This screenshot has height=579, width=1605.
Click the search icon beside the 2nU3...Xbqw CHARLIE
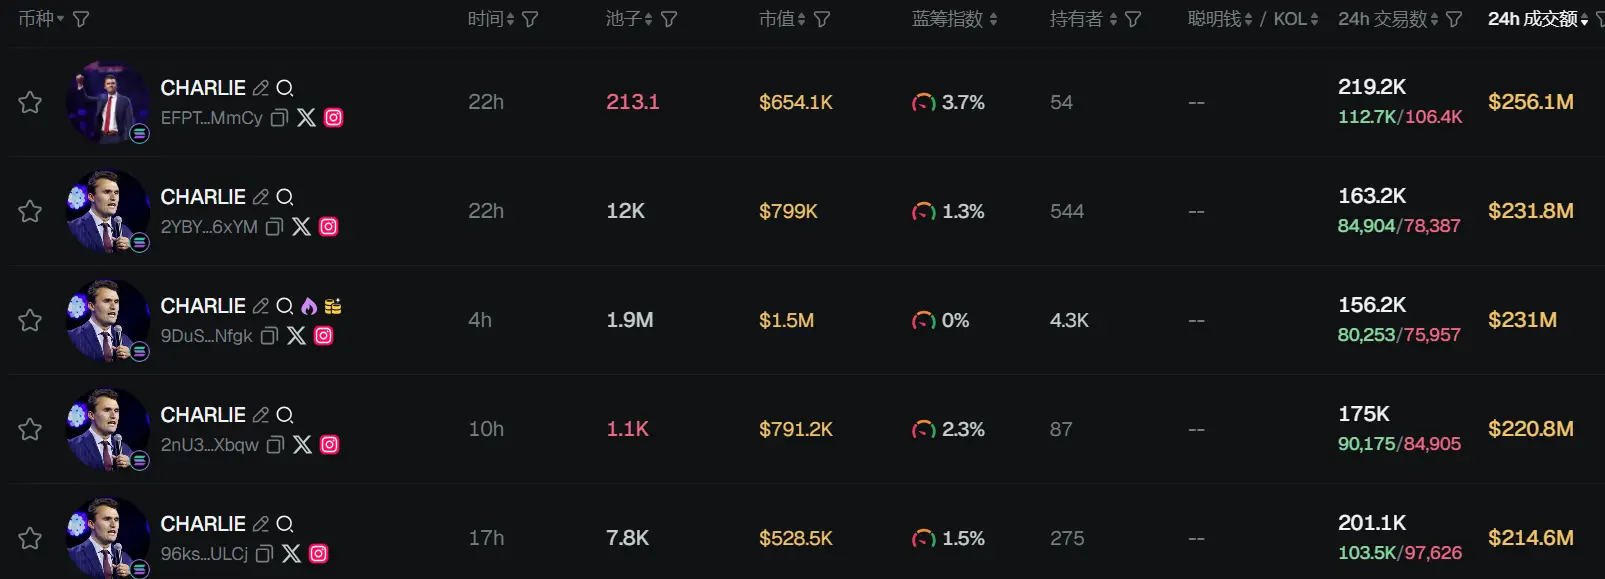[285, 415]
